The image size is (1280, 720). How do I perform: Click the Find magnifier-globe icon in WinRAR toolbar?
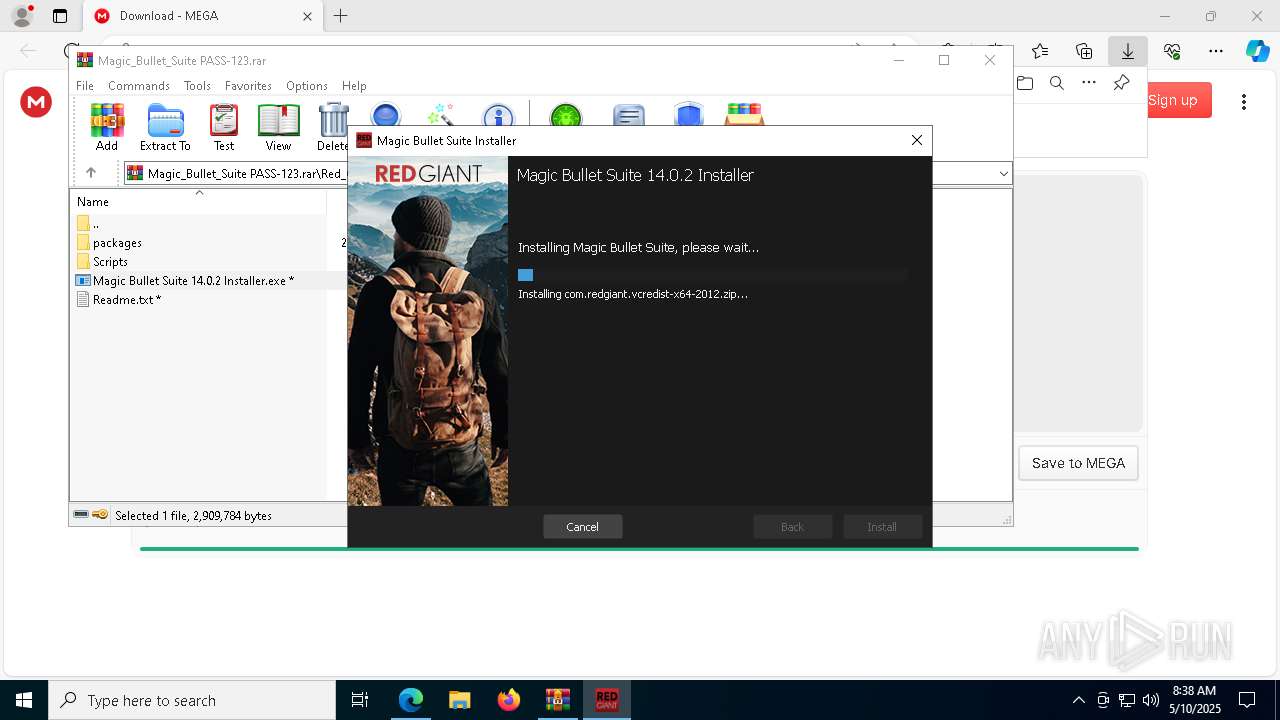(x=386, y=114)
